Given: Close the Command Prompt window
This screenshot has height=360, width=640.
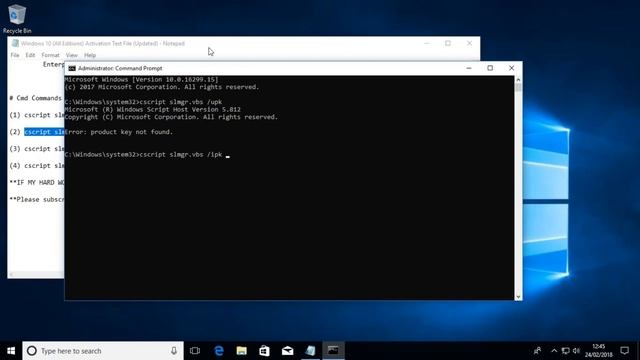Looking at the screenshot, I should 511,68.
